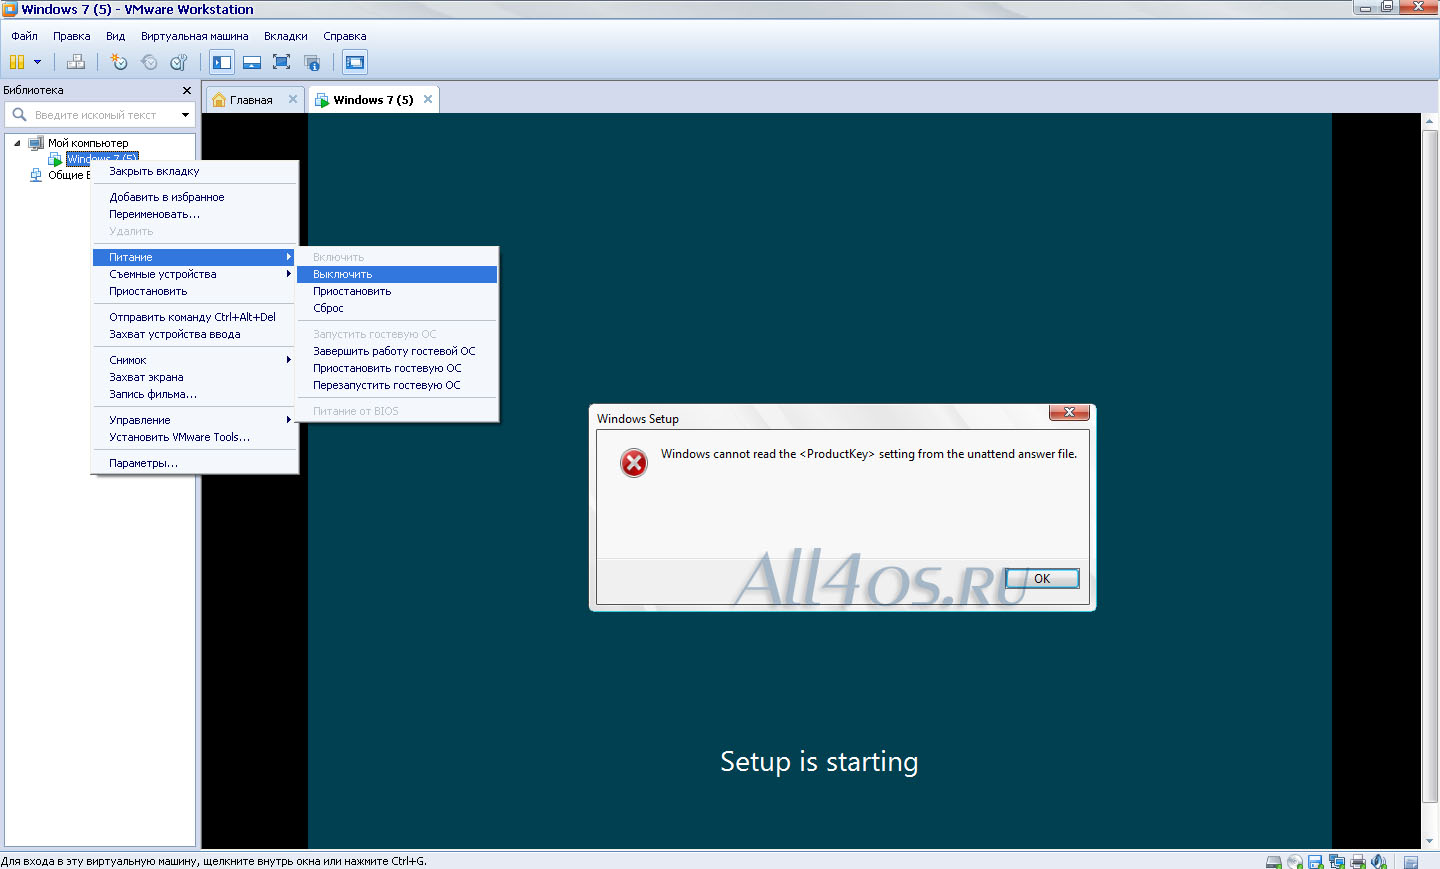Click the message log status icon
Viewport: 1440px width, 869px height.
(1411, 861)
